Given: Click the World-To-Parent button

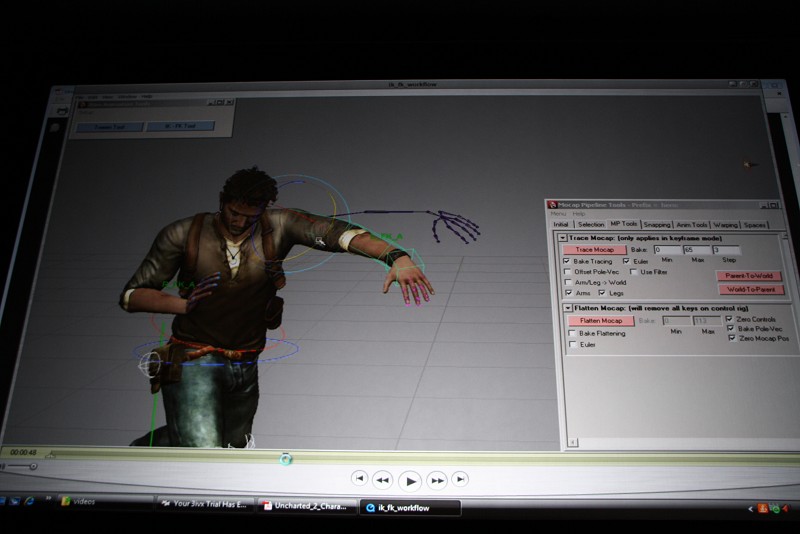Looking at the screenshot, I should [x=751, y=289].
